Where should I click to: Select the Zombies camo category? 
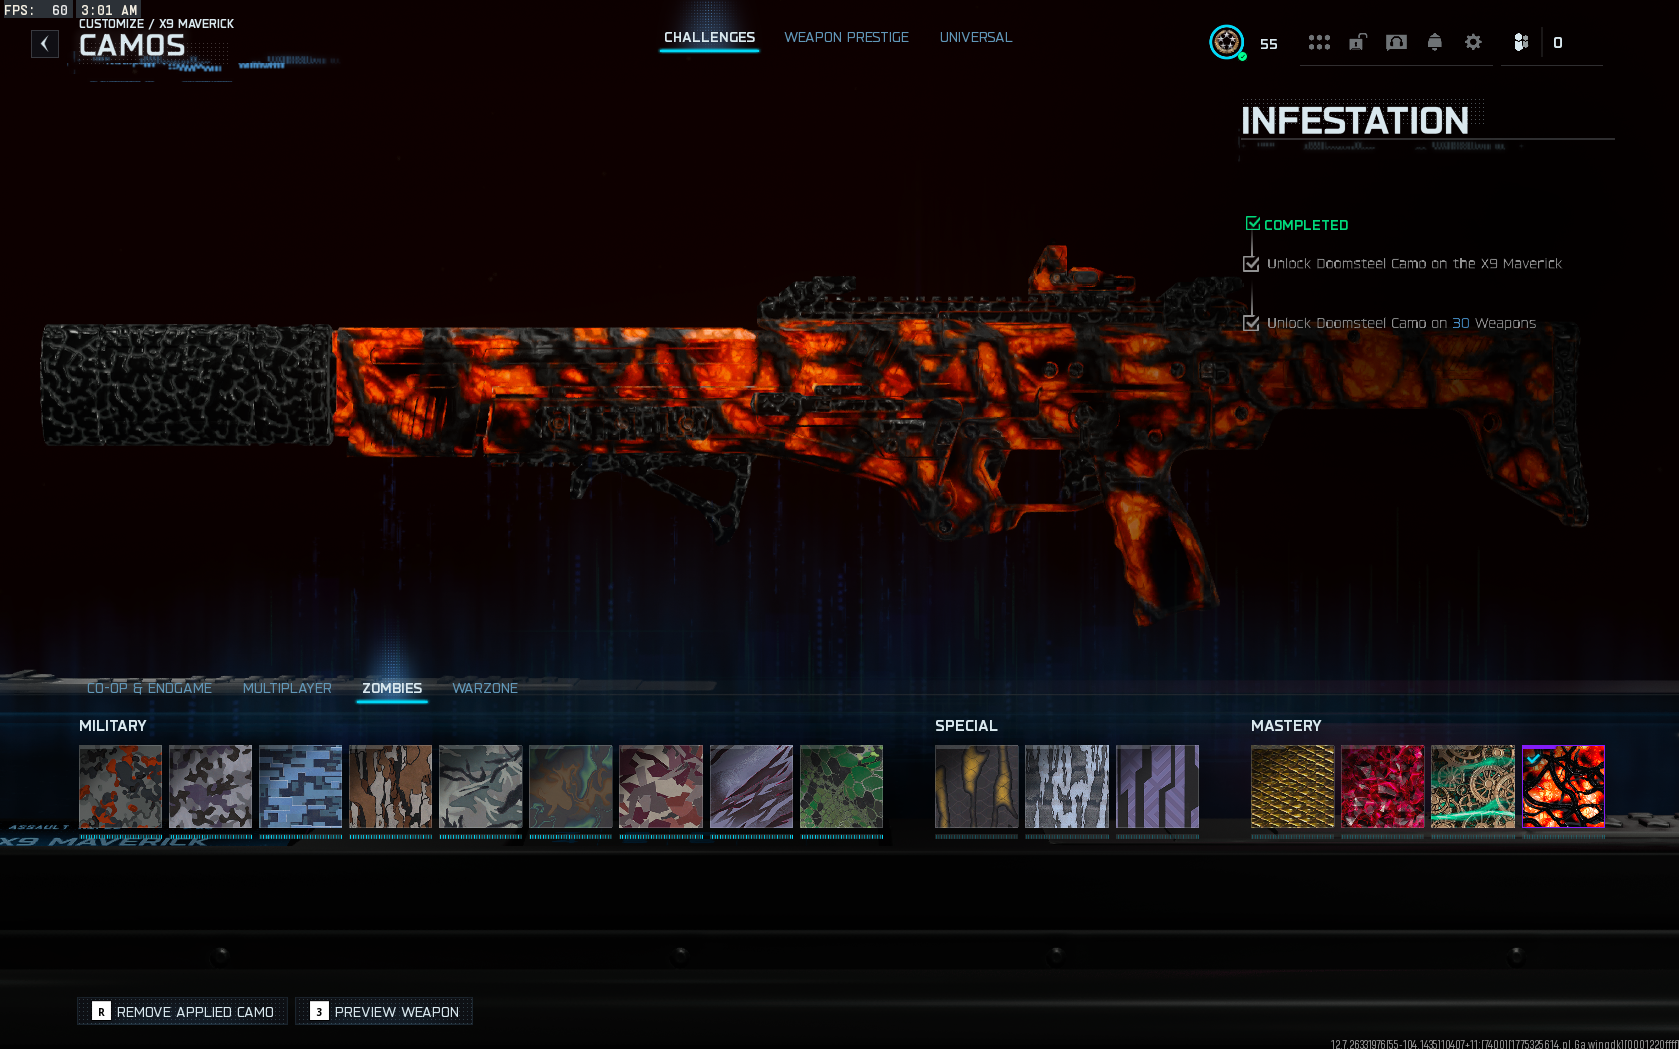392,688
